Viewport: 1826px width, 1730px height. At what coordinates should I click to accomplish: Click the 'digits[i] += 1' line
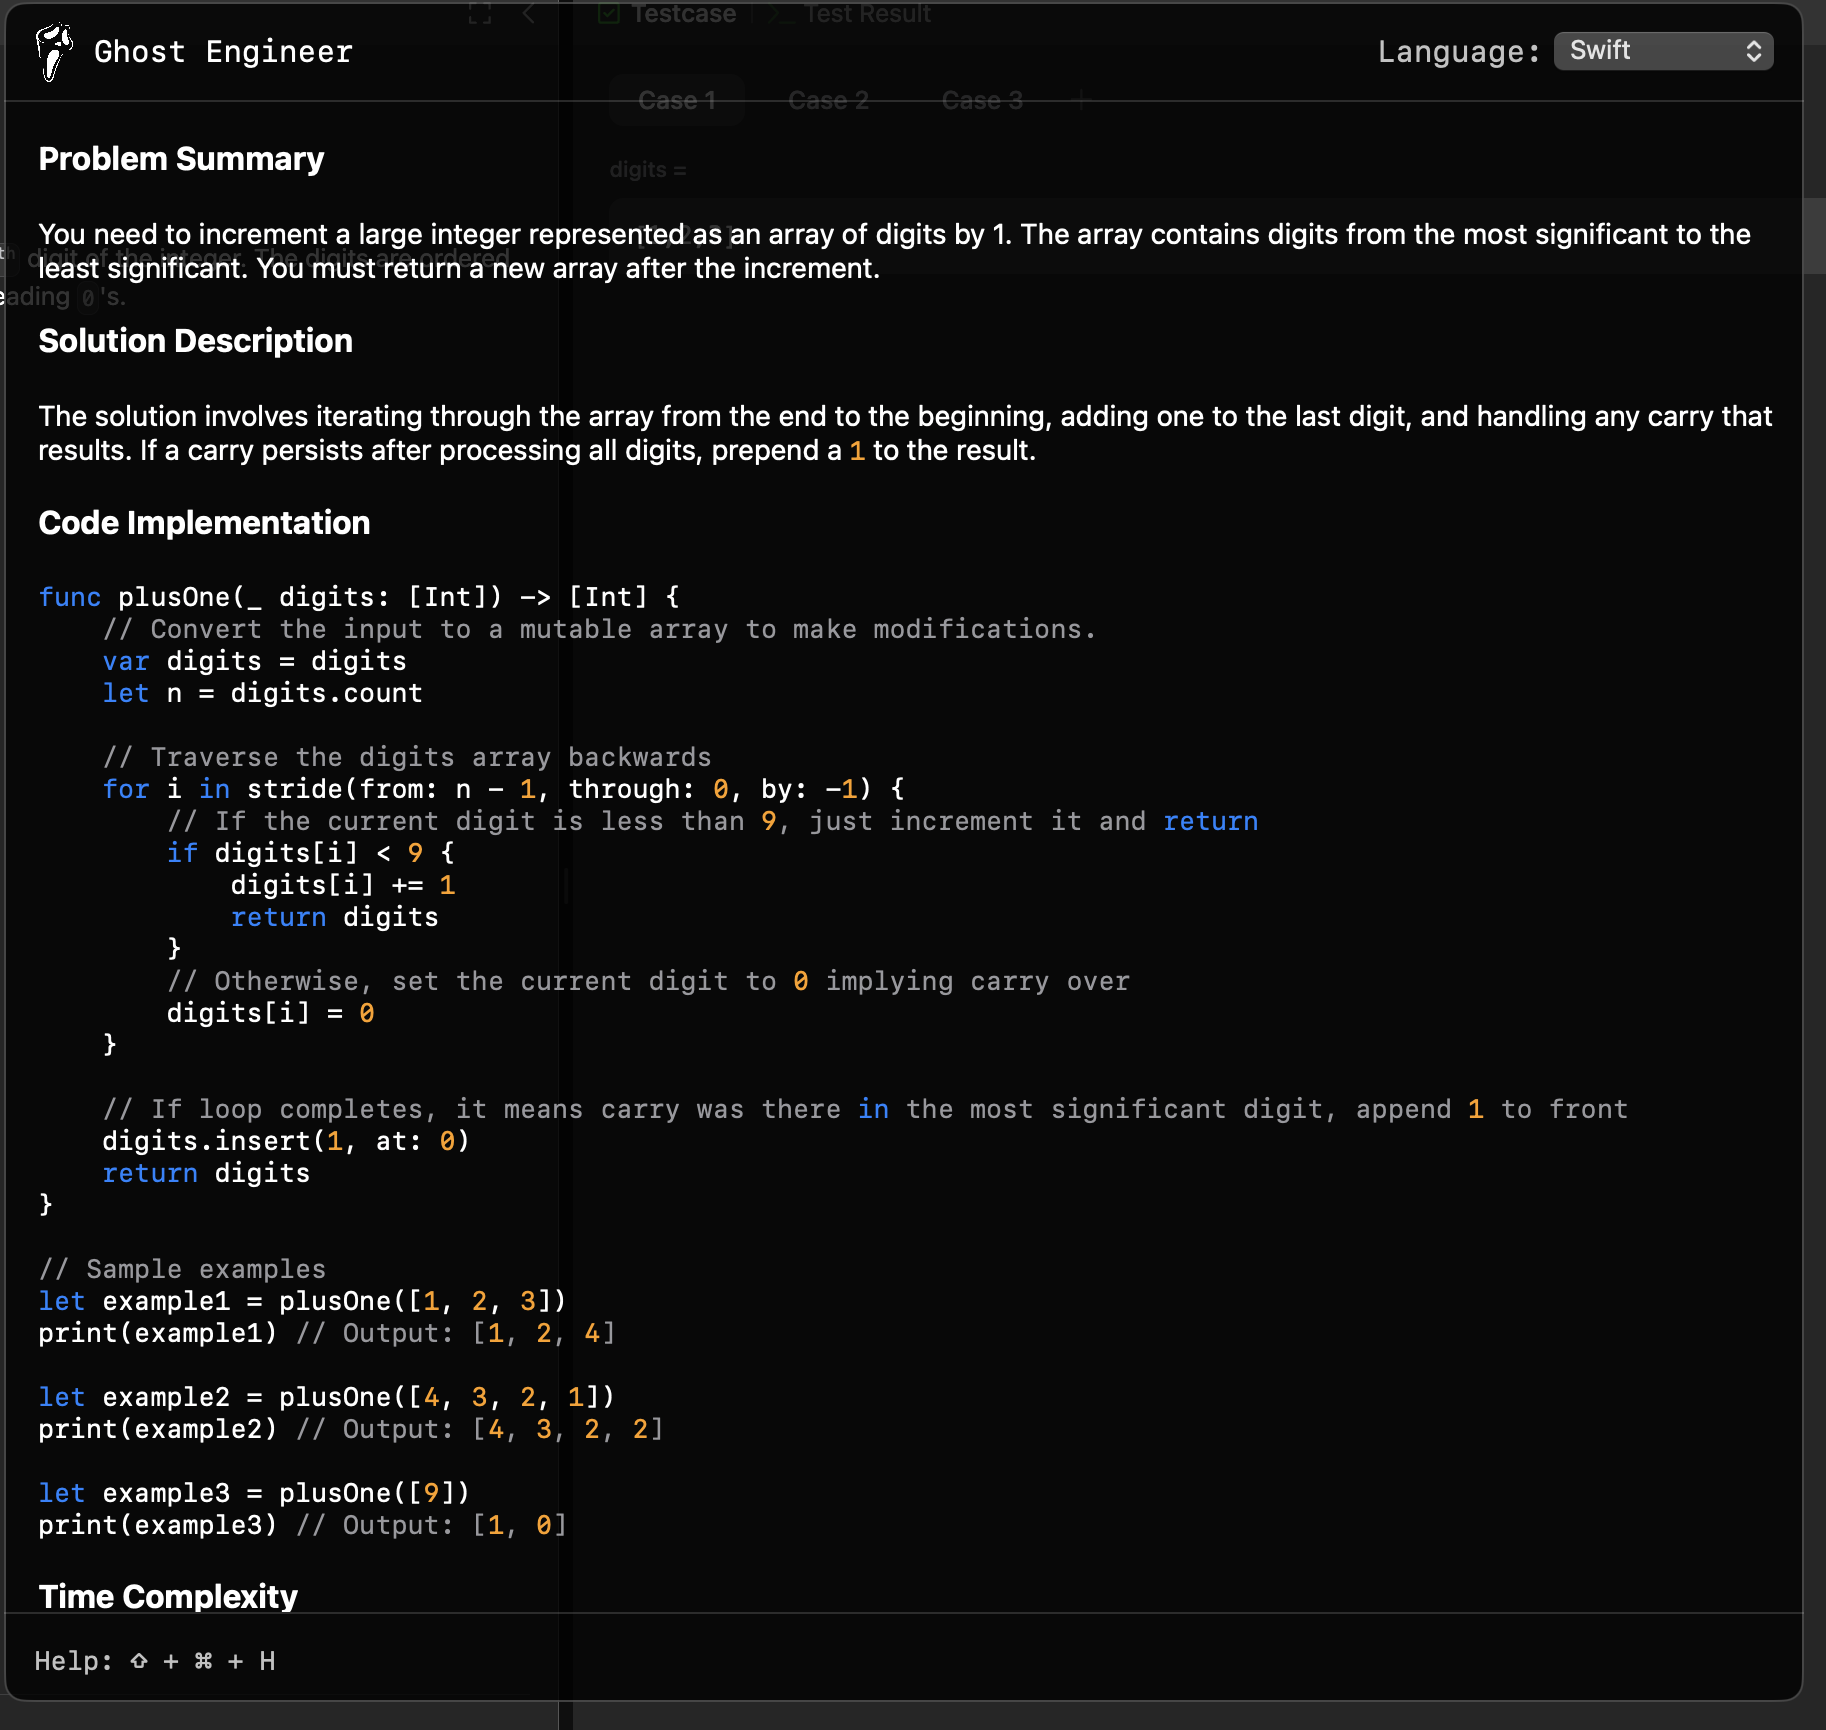point(343,885)
